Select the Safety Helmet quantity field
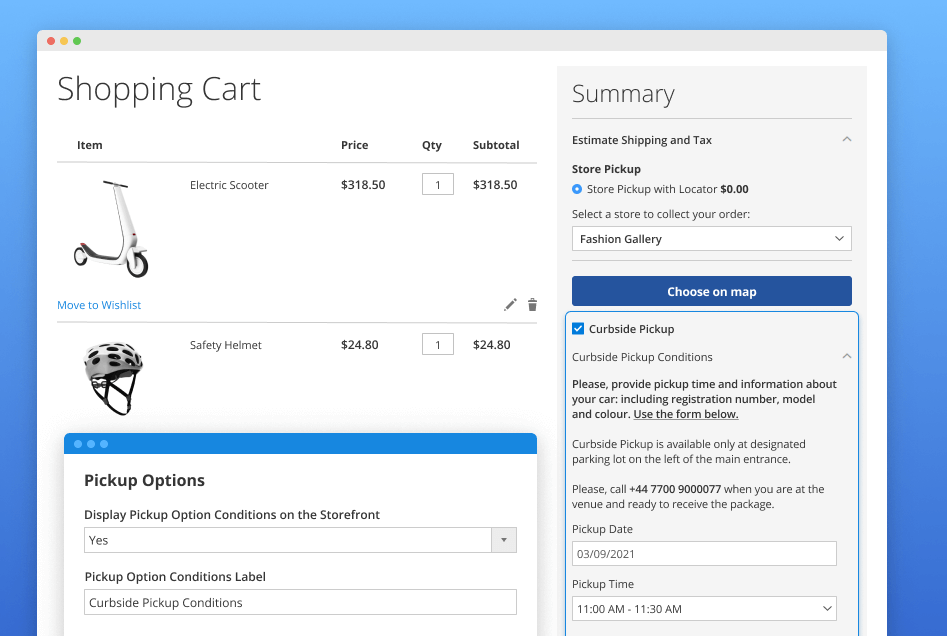Screen dimensions: 947x636 pos(437,344)
